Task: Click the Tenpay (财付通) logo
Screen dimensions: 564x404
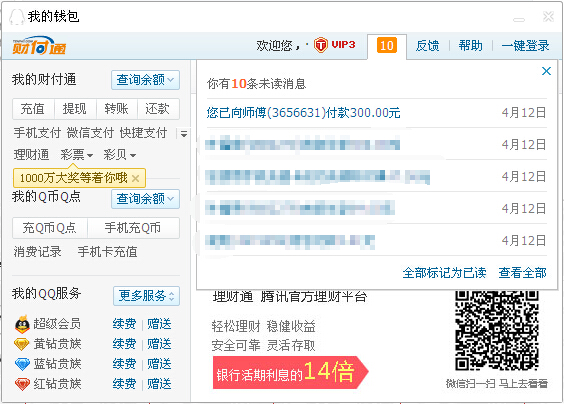Action: coord(39,46)
